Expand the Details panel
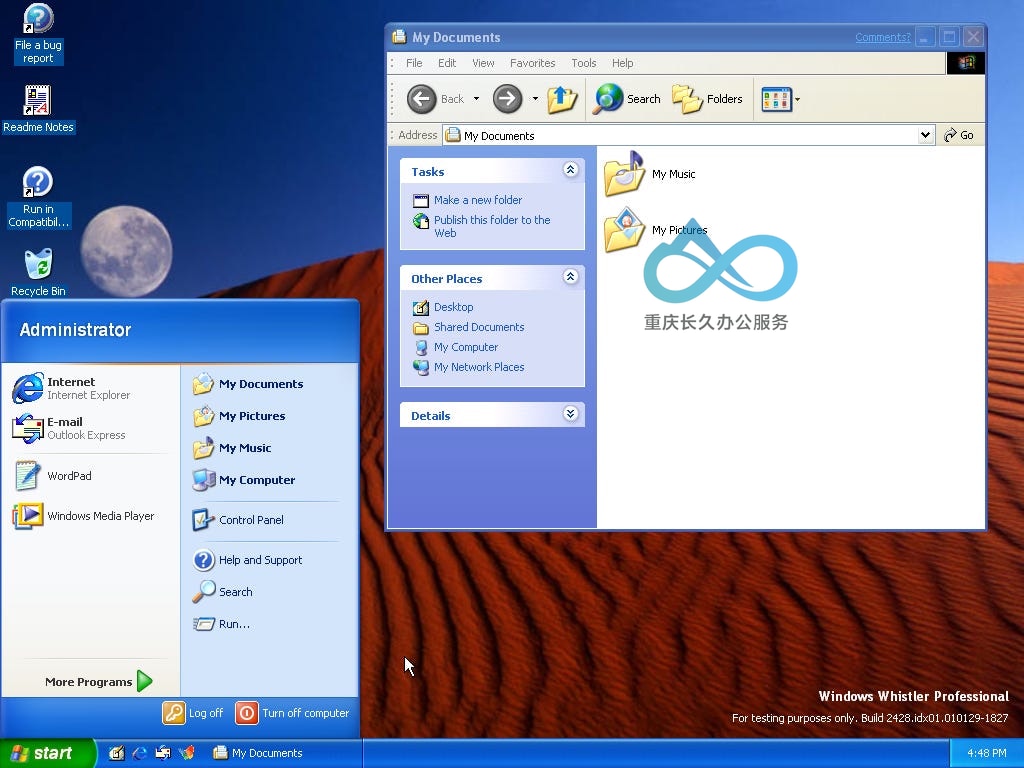 tap(570, 413)
